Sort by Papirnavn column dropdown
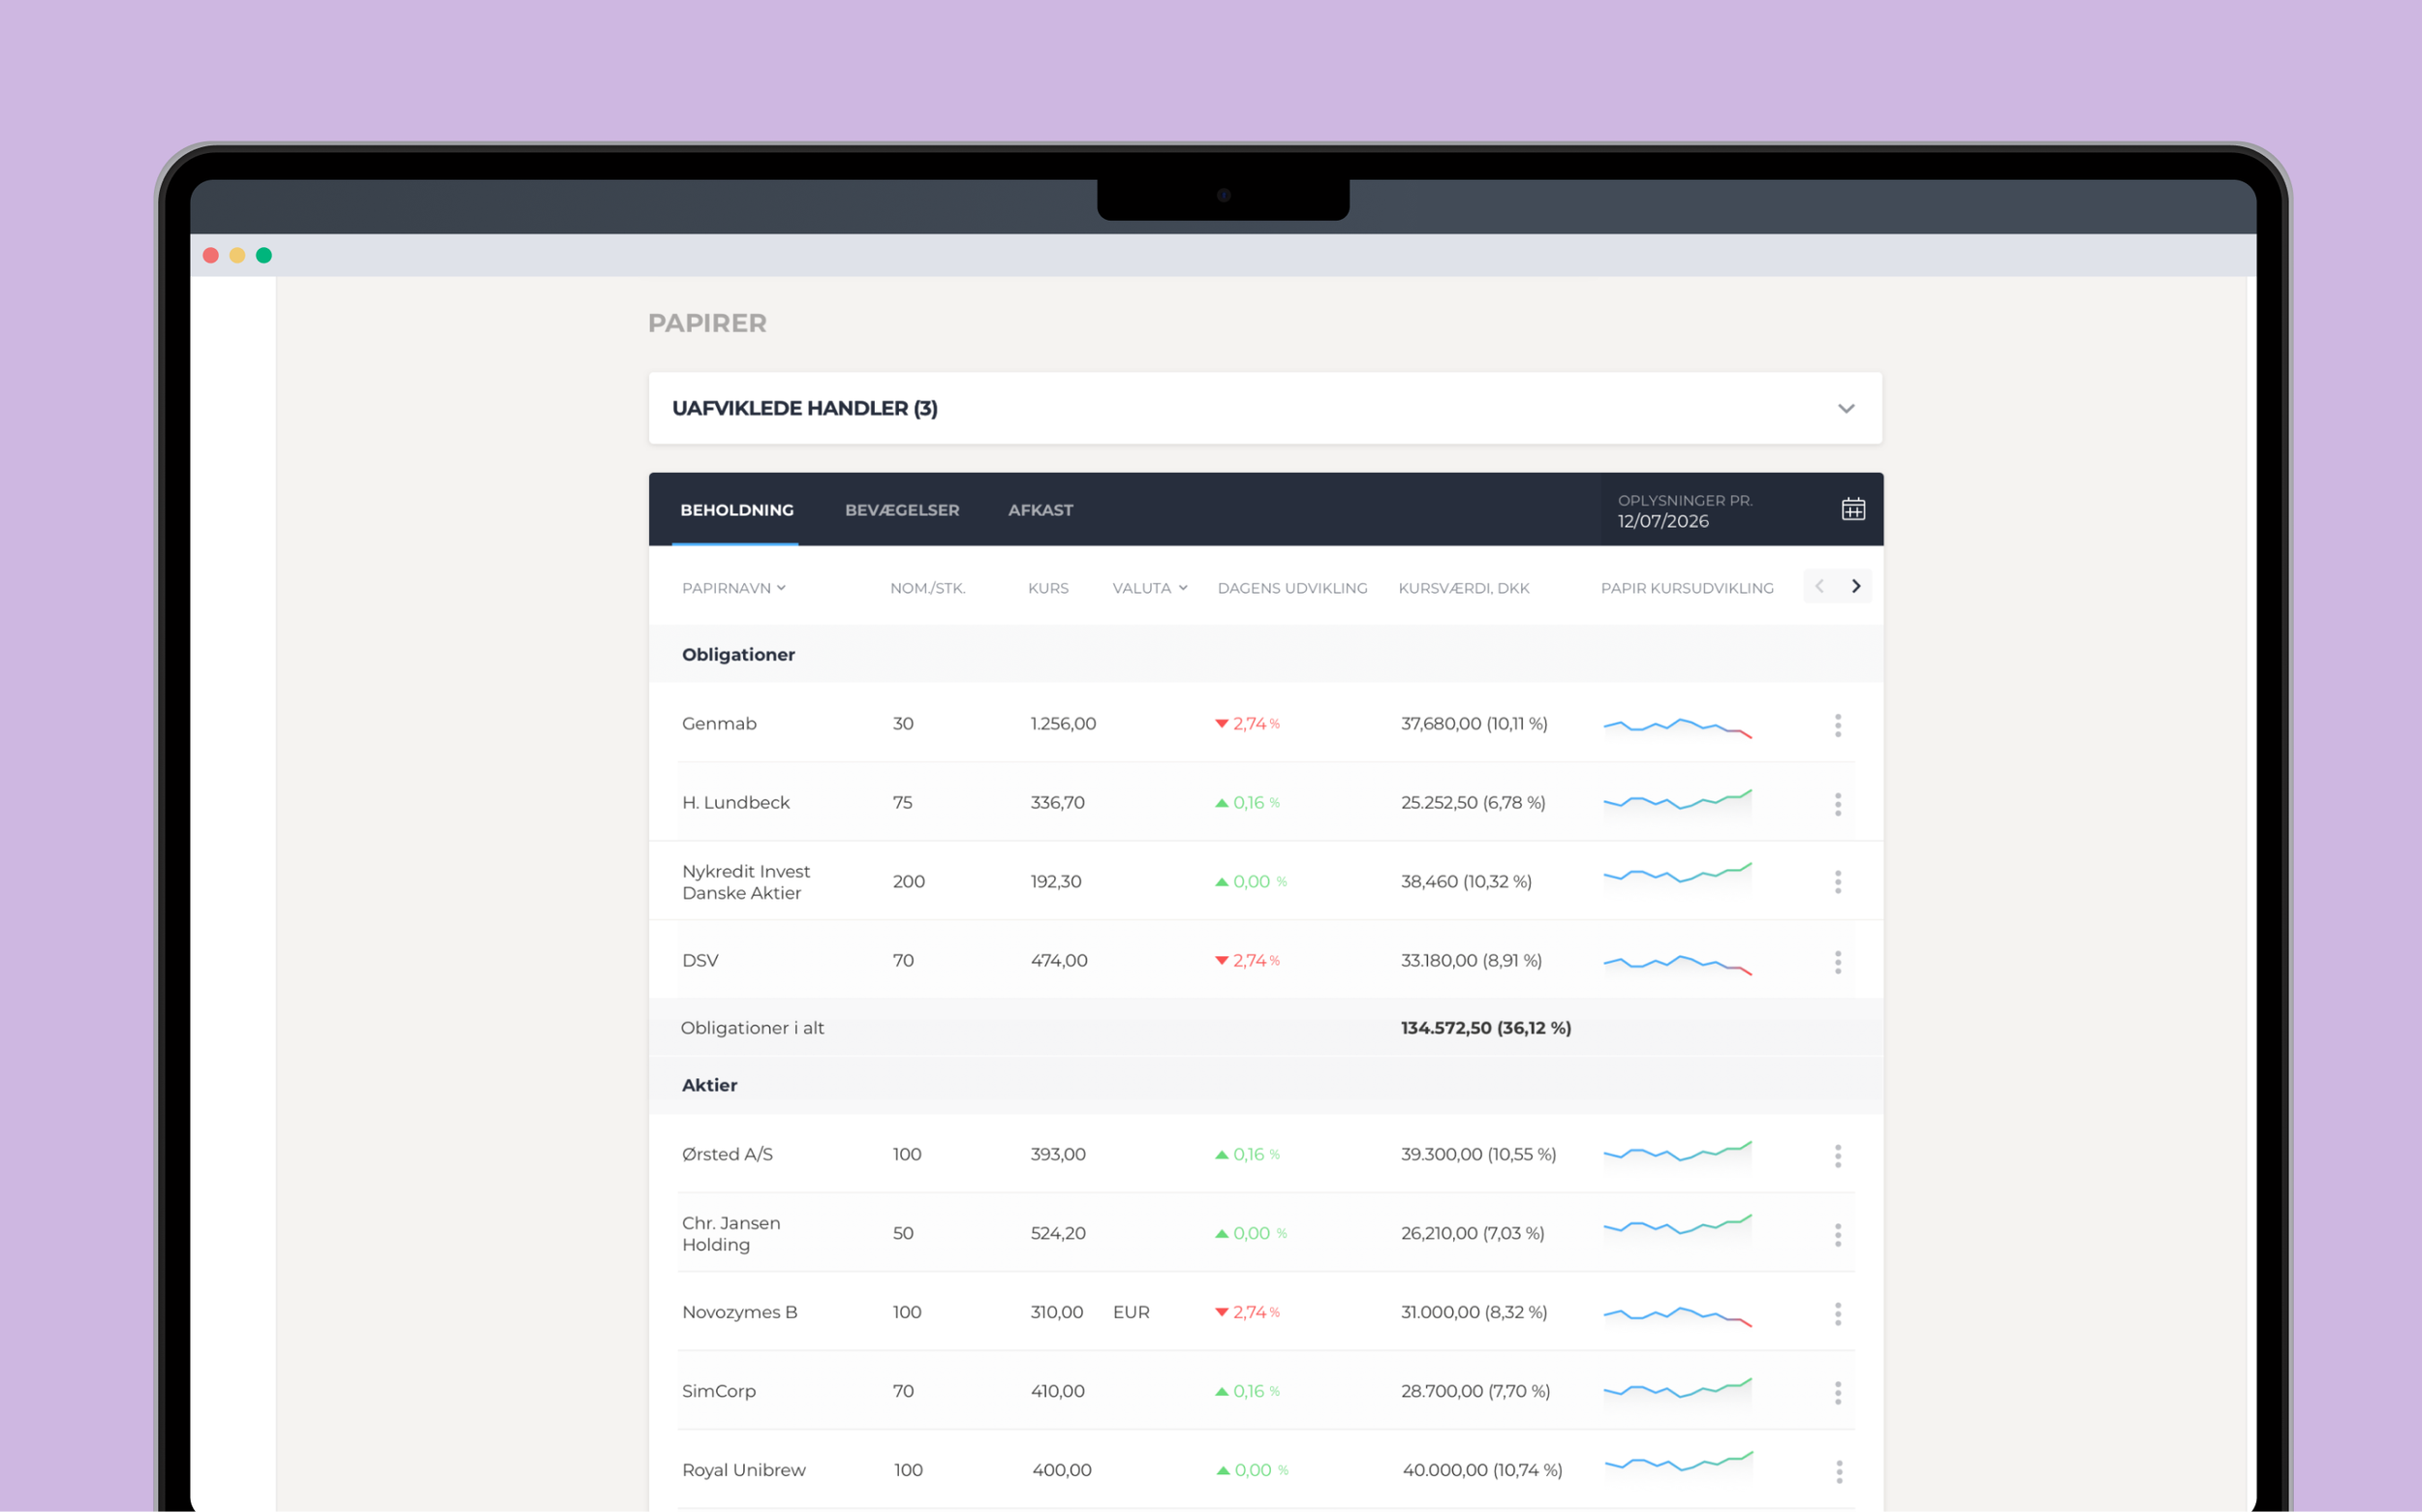The image size is (2422, 1512). click(733, 588)
